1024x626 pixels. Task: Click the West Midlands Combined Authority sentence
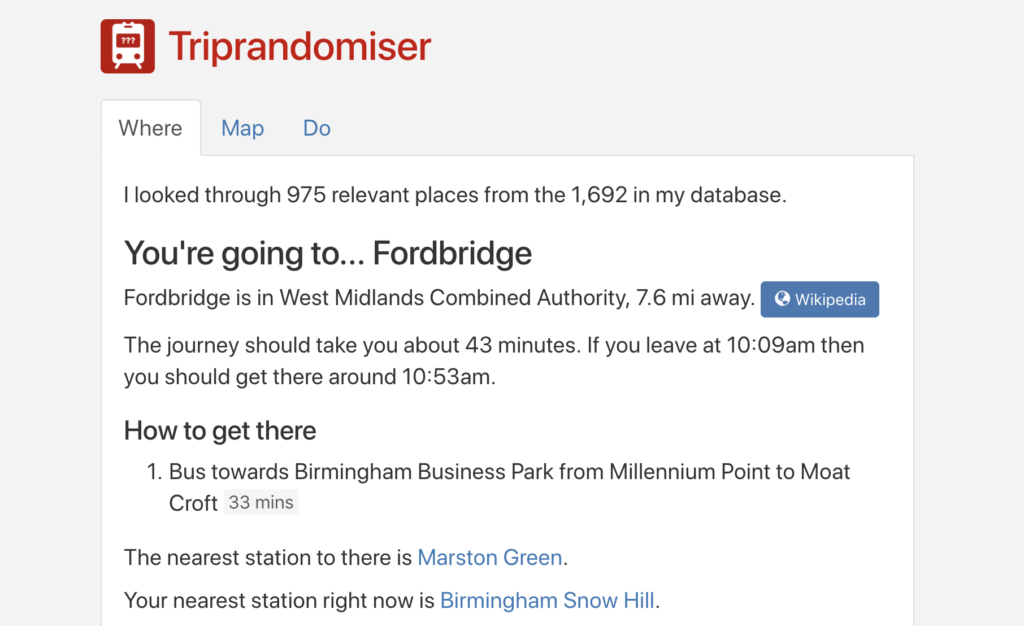[438, 298]
